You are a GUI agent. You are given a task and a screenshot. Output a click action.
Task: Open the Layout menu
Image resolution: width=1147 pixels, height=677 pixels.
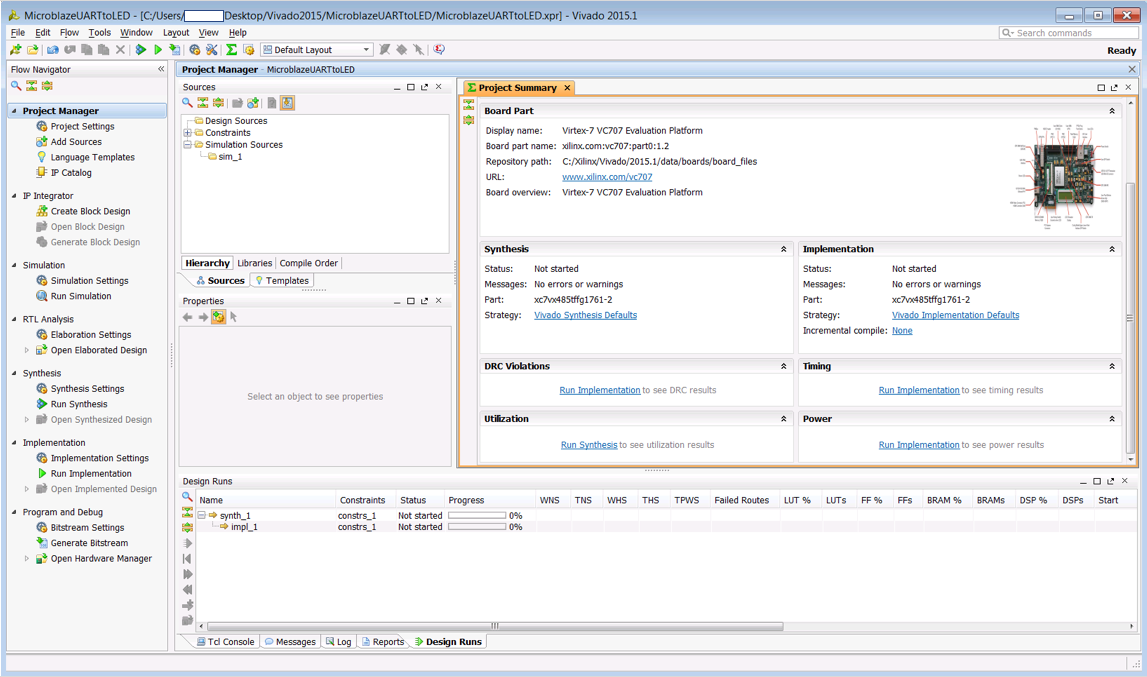[x=176, y=32]
